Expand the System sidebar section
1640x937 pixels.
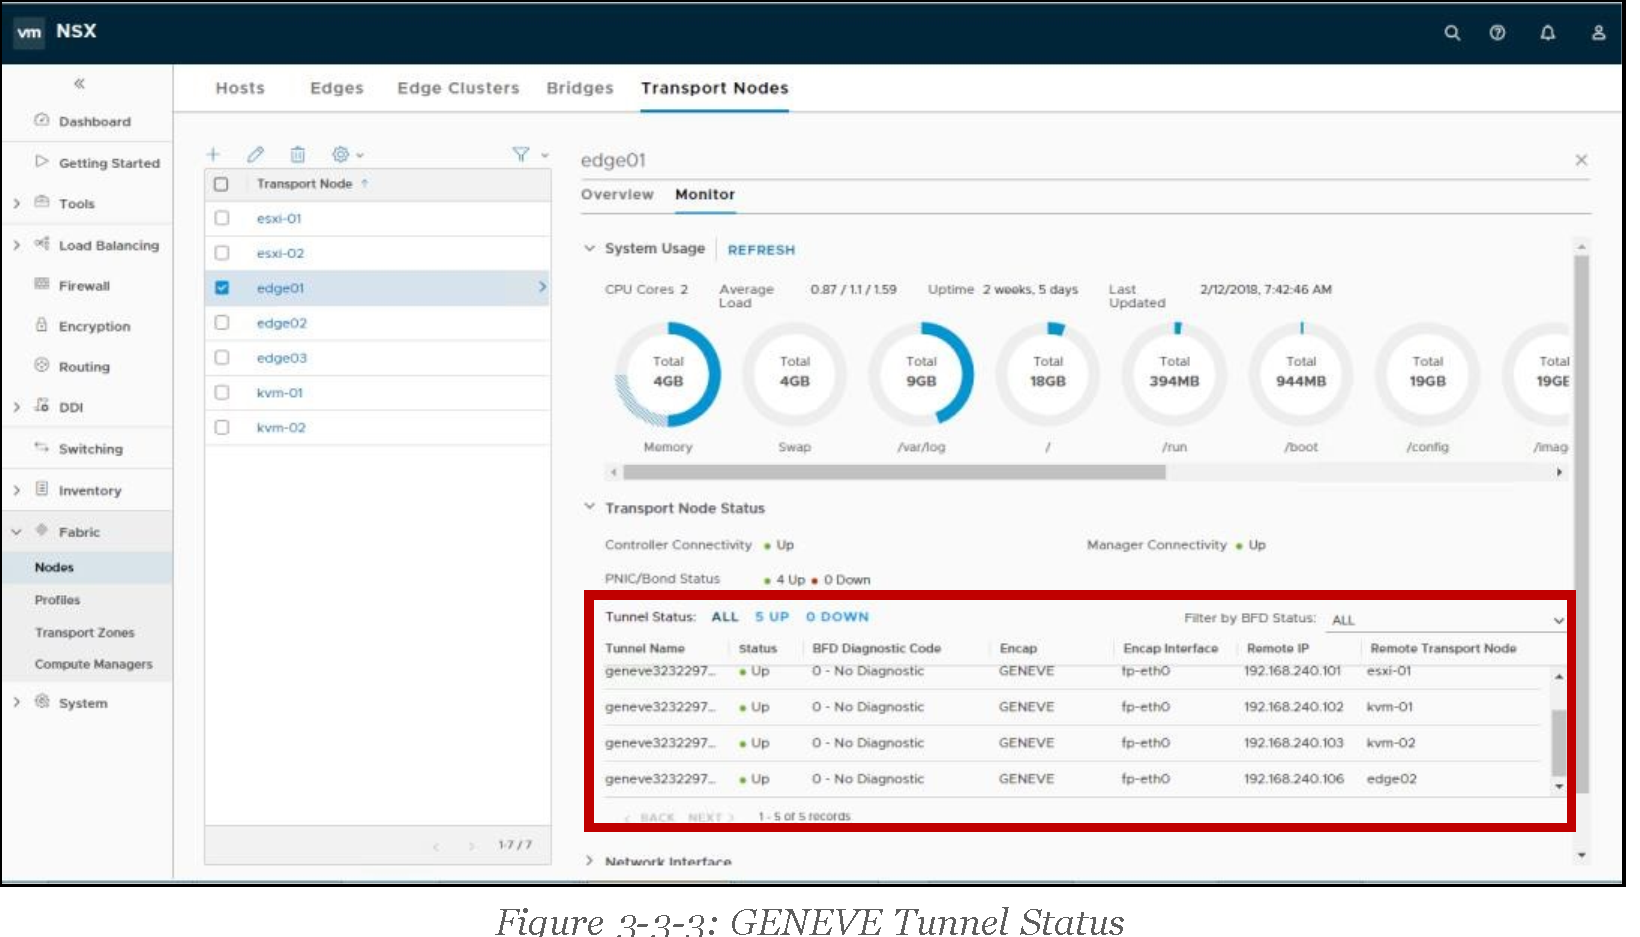coord(16,702)
